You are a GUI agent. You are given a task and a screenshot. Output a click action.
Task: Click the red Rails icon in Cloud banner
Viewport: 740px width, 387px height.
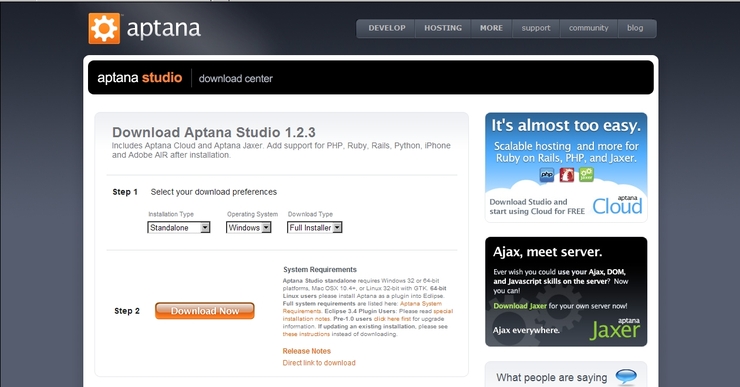pos(566,175)
